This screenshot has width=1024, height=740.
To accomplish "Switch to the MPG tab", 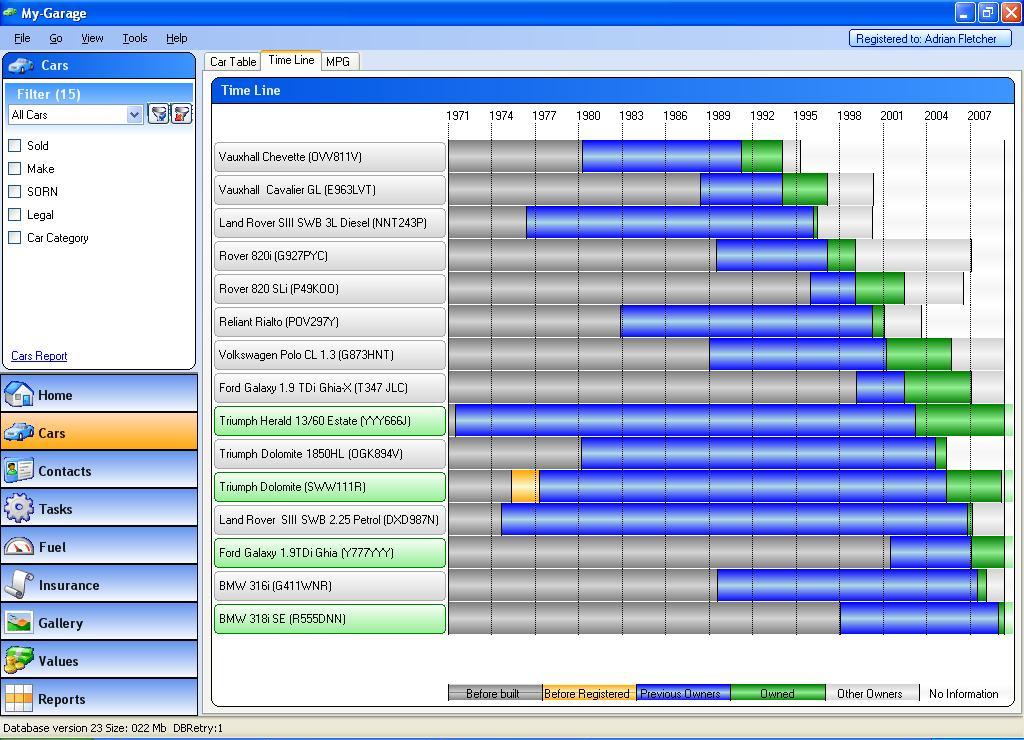I will click(338, 62).
